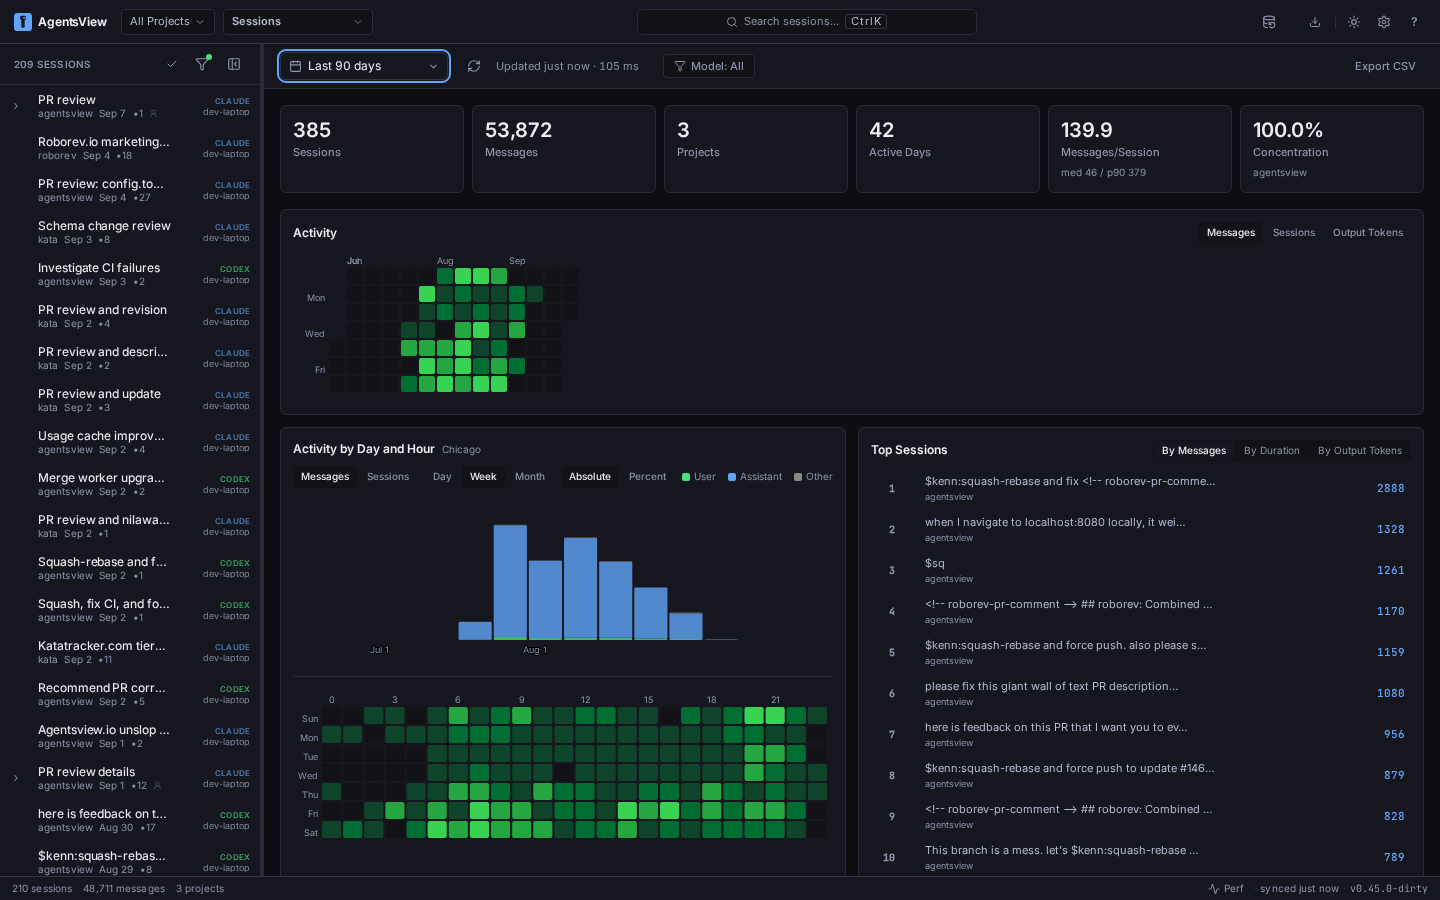Open the All Projects dropdown
Viewport: 1440px width, 900px height.
pyautogui.click(x=168, y=22)
